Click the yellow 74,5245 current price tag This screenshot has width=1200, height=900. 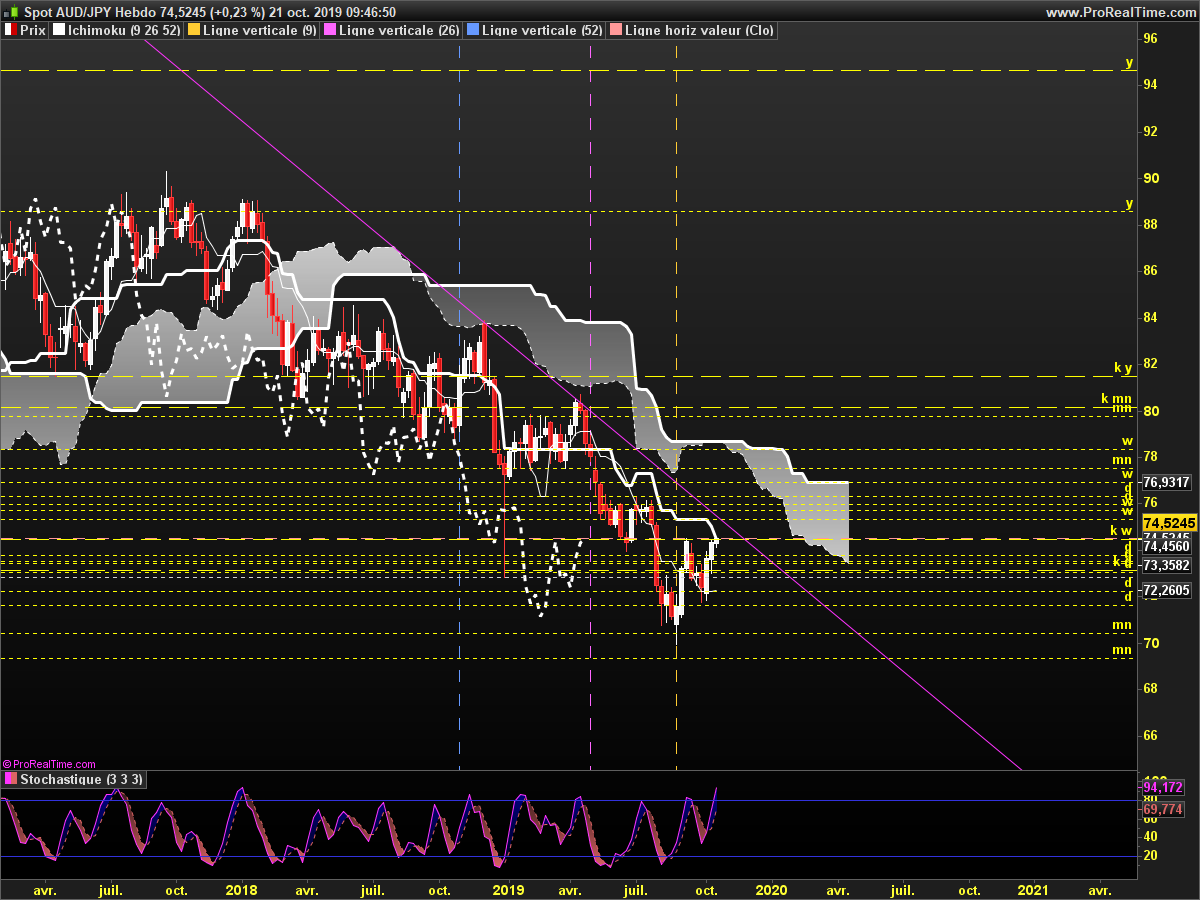(1167, 523)
